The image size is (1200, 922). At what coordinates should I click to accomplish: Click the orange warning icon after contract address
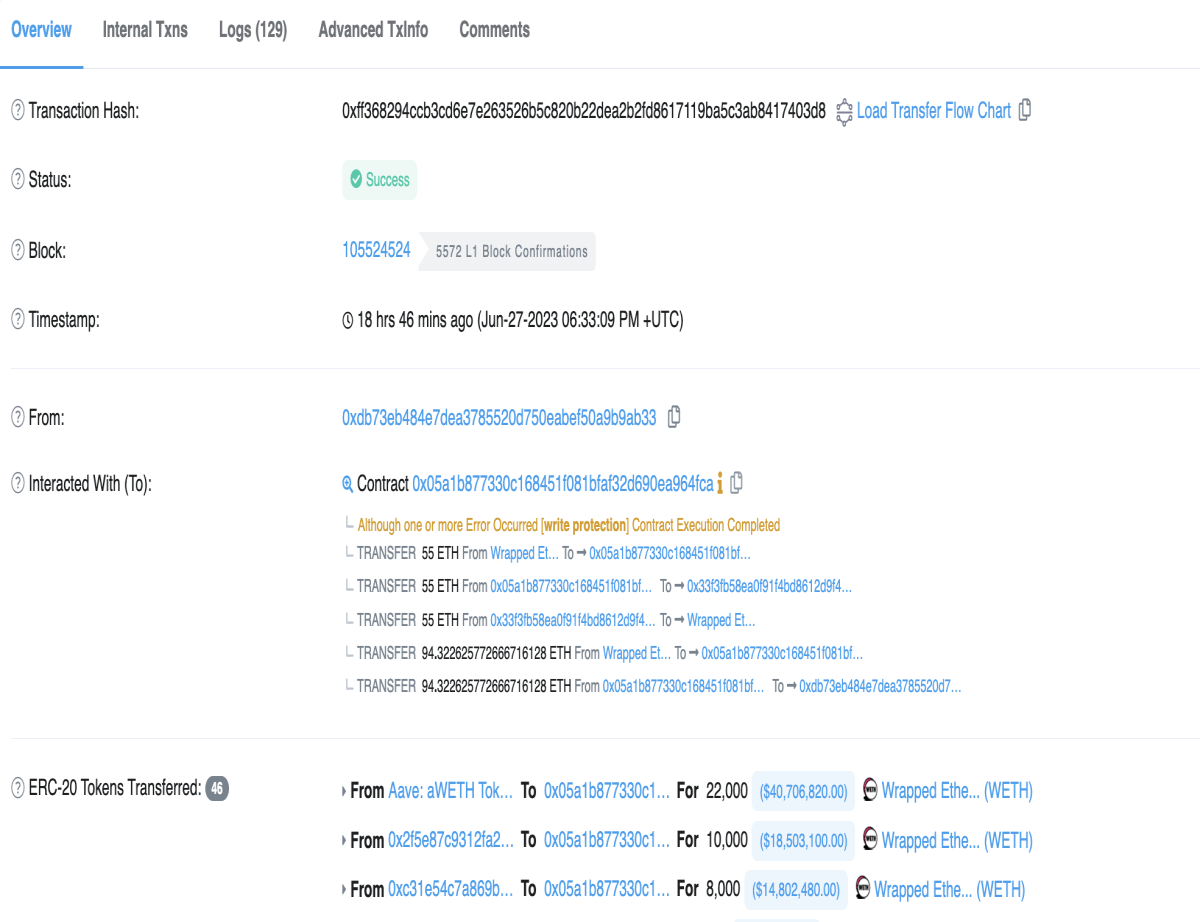point(720,484)
